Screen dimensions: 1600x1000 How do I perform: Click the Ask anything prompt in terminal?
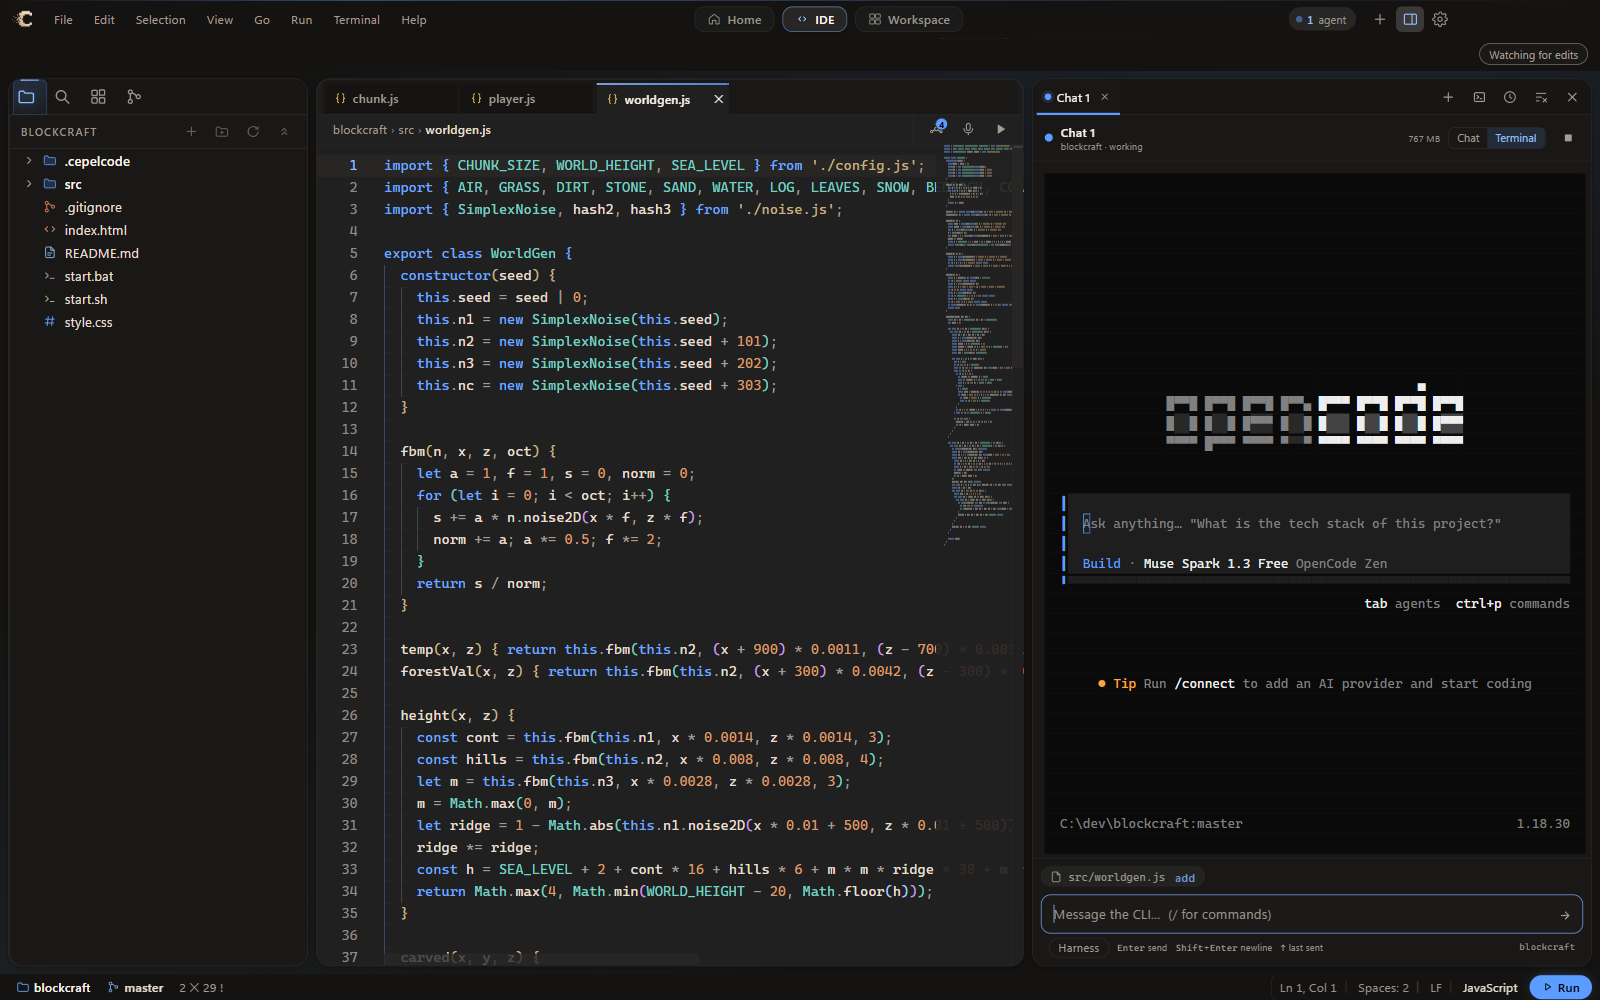click(x=1291, y=524)
